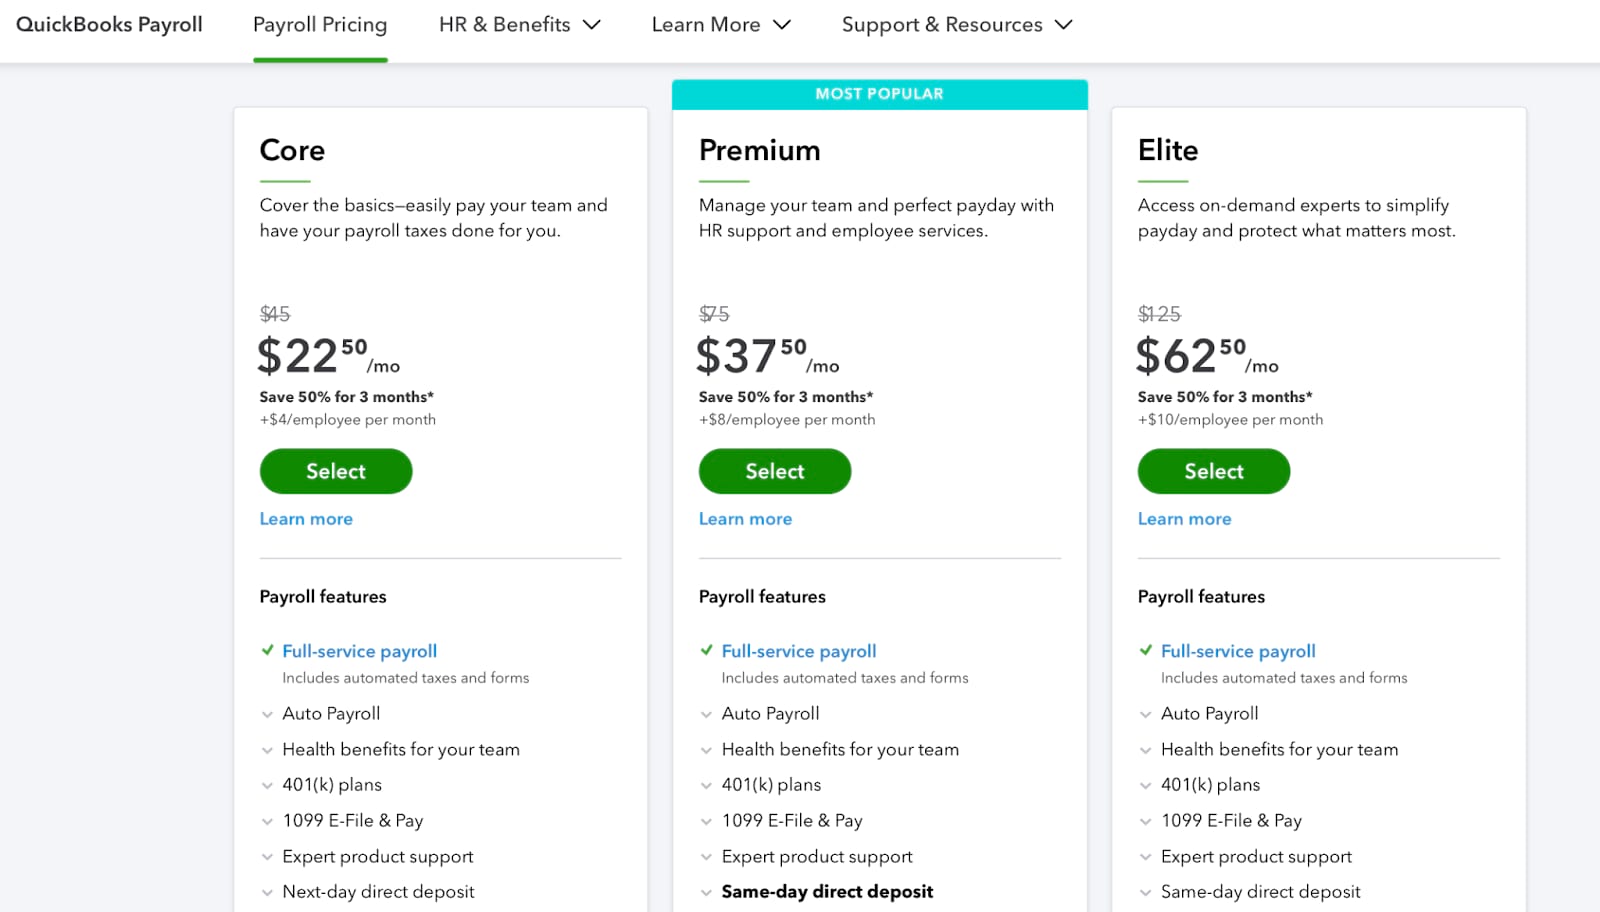1600x912 pixels.
Task: Select the Core plan
Action: pyautogui.click(x=335, y=471)
